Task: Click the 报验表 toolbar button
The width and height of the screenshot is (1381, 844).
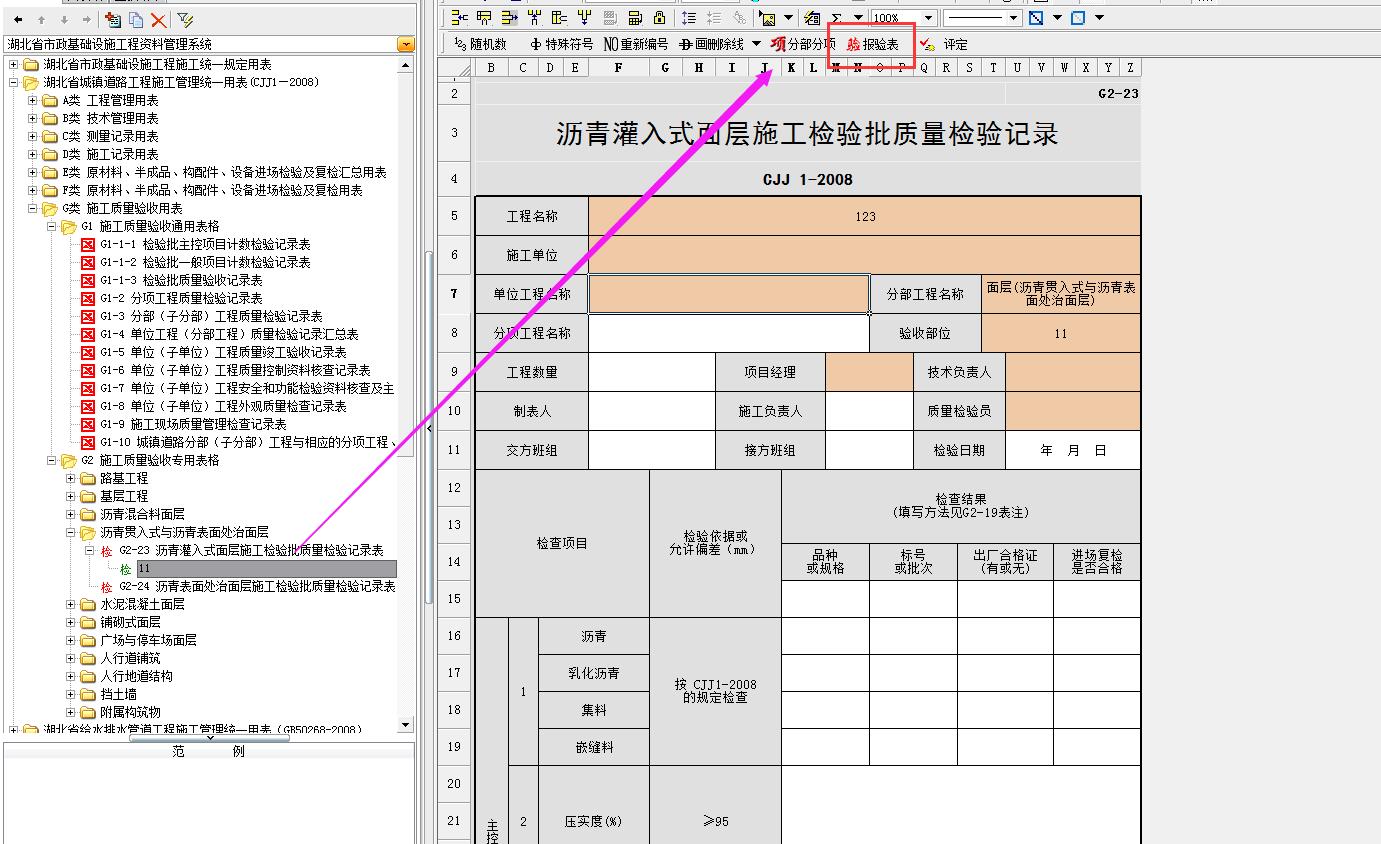Action: coord(872,44)
